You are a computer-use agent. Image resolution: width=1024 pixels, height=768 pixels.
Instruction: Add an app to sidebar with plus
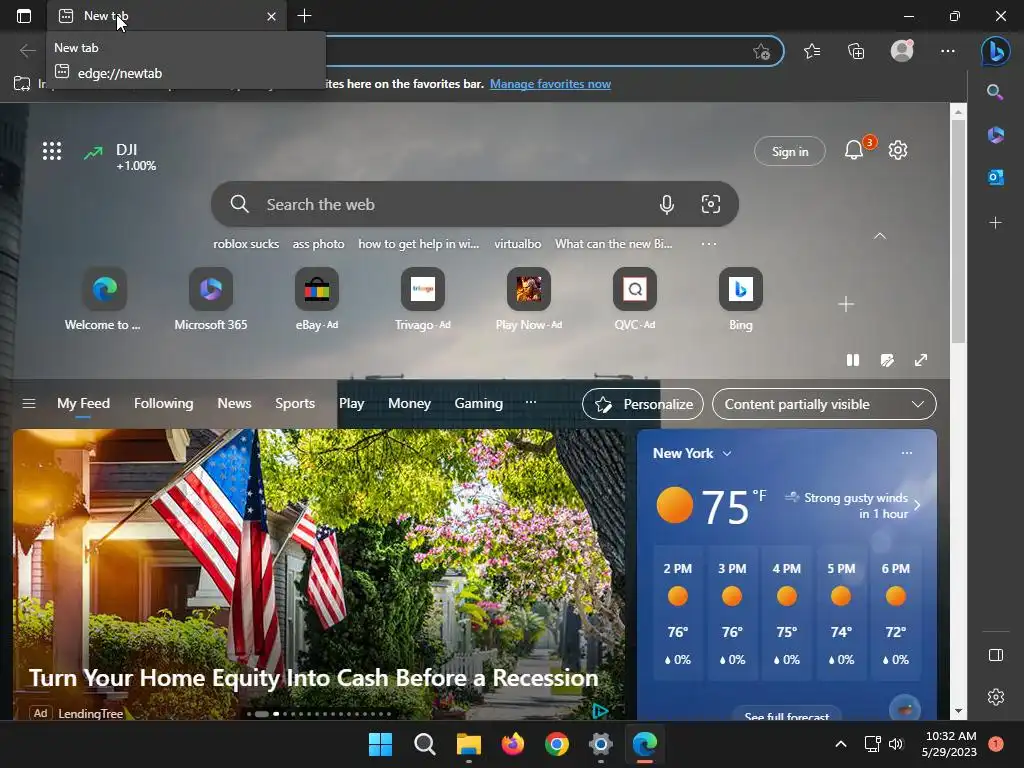pos(995,223)
